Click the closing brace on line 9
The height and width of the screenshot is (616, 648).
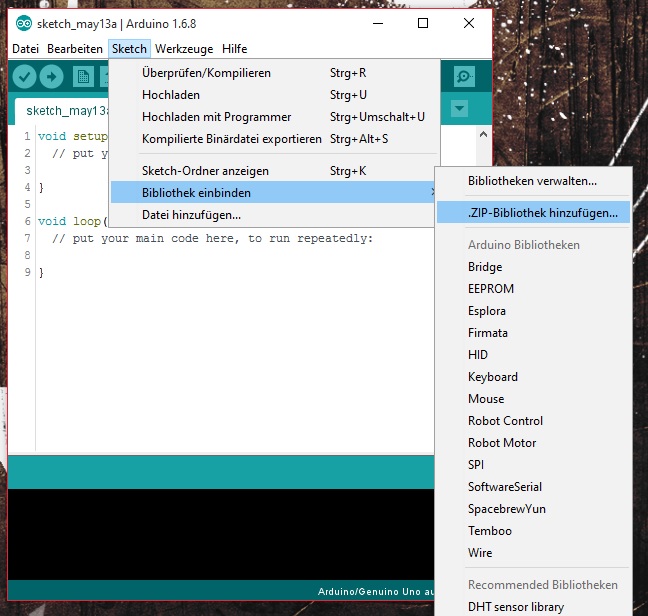41,273
